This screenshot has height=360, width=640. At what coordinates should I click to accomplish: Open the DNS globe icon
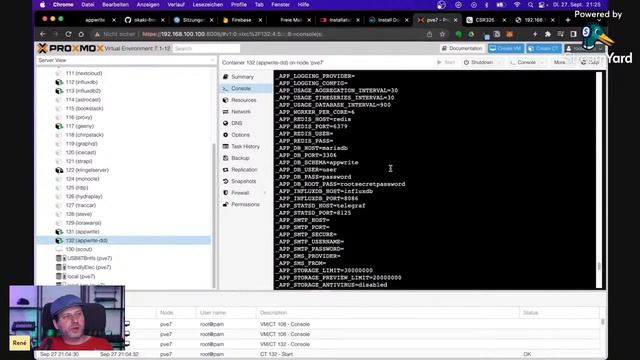coord(225,123)
